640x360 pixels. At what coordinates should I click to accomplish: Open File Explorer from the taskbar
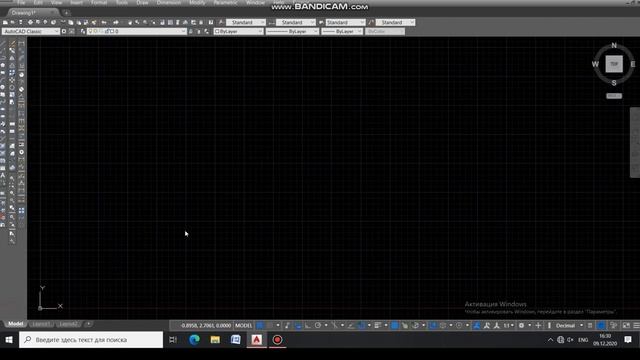coord(215,340)
